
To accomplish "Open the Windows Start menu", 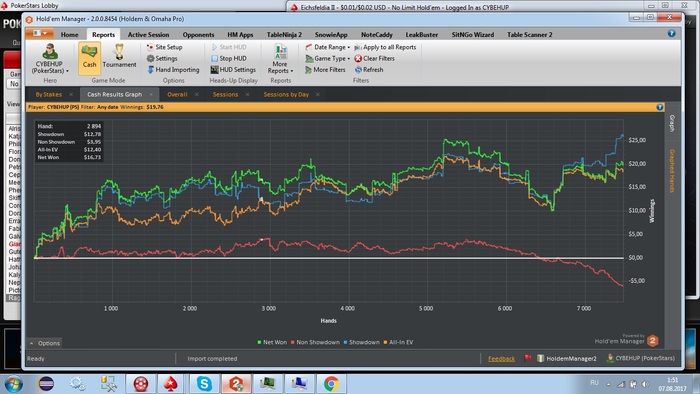I will click(13, 384).
